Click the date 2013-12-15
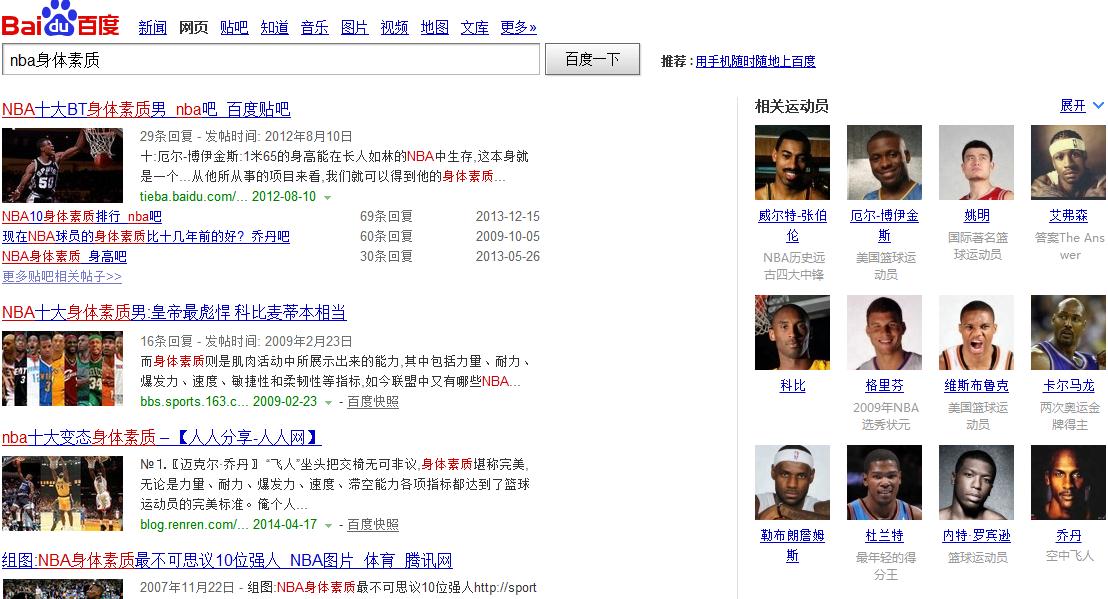This screenshot has width=1108, height=599. pos(507,216)
